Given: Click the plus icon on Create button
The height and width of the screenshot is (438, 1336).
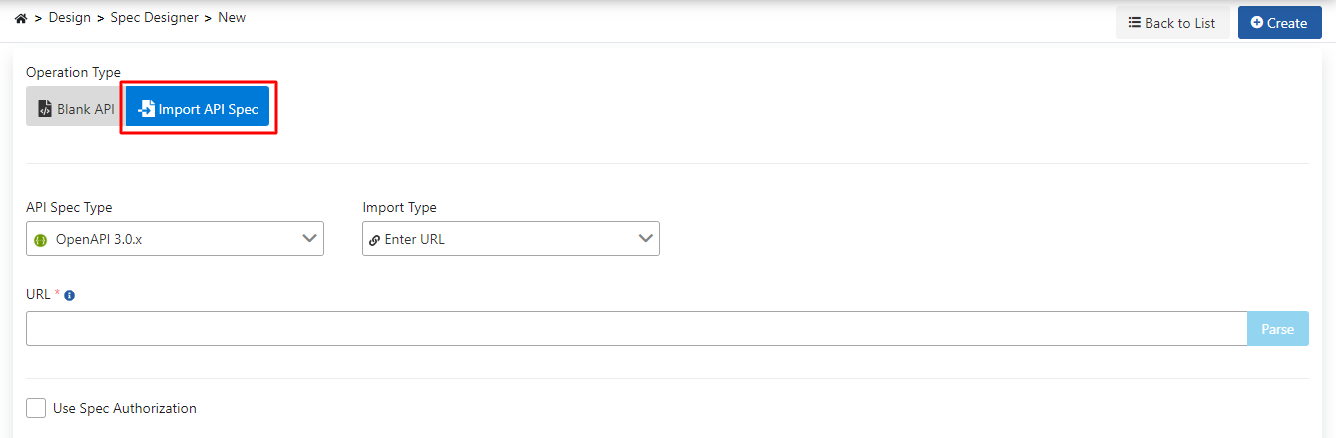Looking at the screenshot, I should (1257, 23).
